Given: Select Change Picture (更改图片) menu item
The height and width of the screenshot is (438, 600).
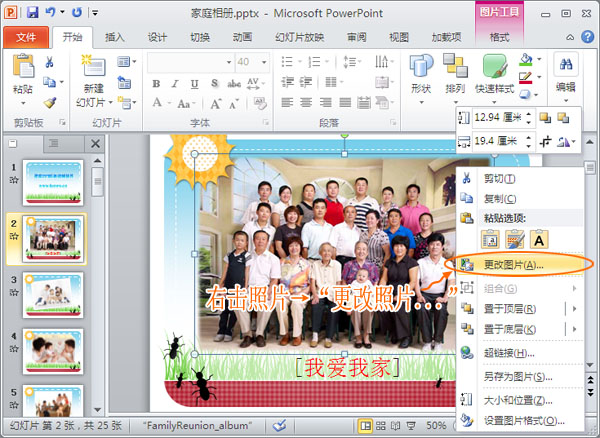Looking at the screenshot, I should click(x=521, y=264).
